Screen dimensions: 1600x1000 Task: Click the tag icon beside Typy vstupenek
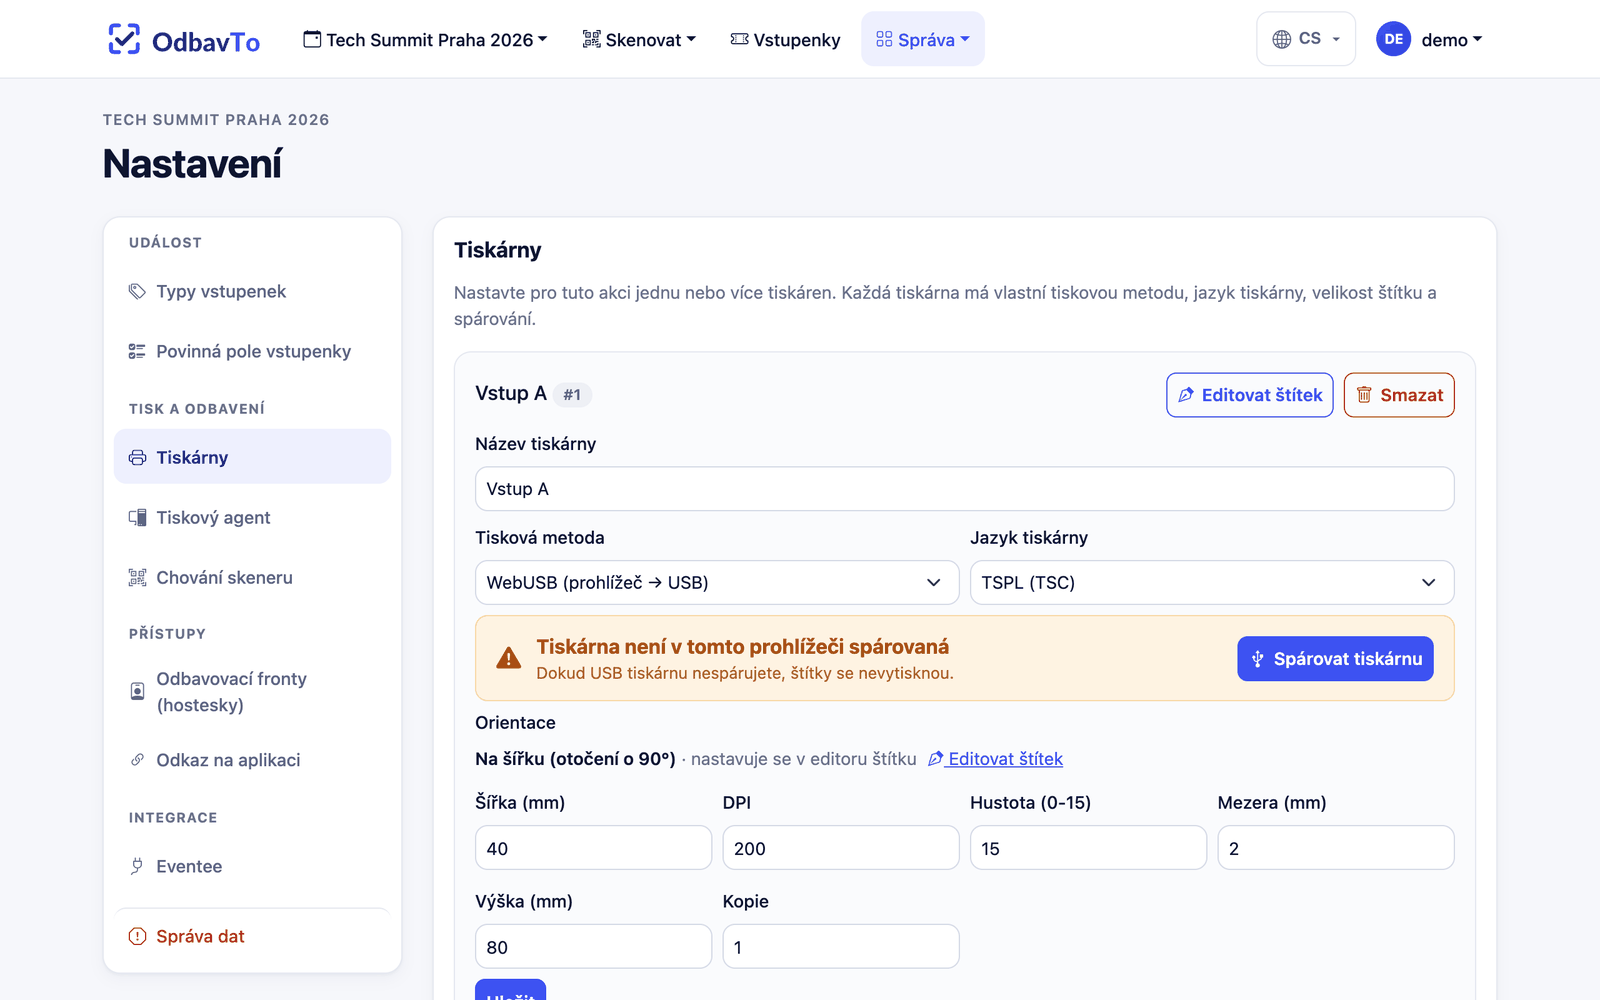click(x=137, y=291)
